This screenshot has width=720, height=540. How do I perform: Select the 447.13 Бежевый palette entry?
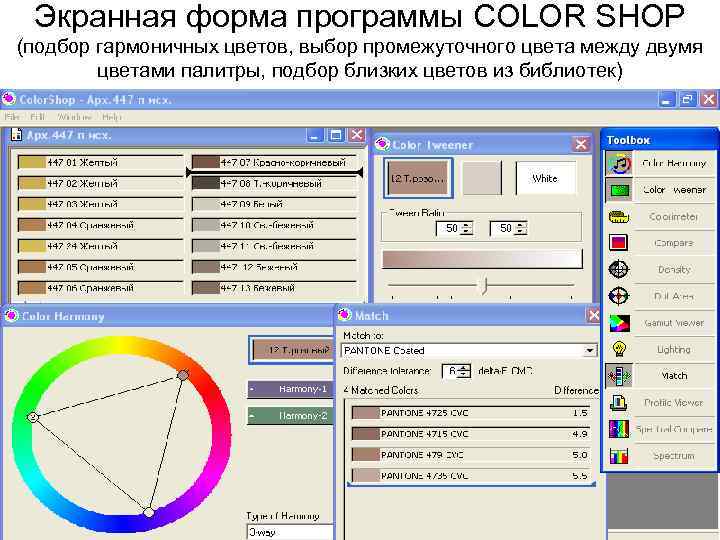[275, 288]
